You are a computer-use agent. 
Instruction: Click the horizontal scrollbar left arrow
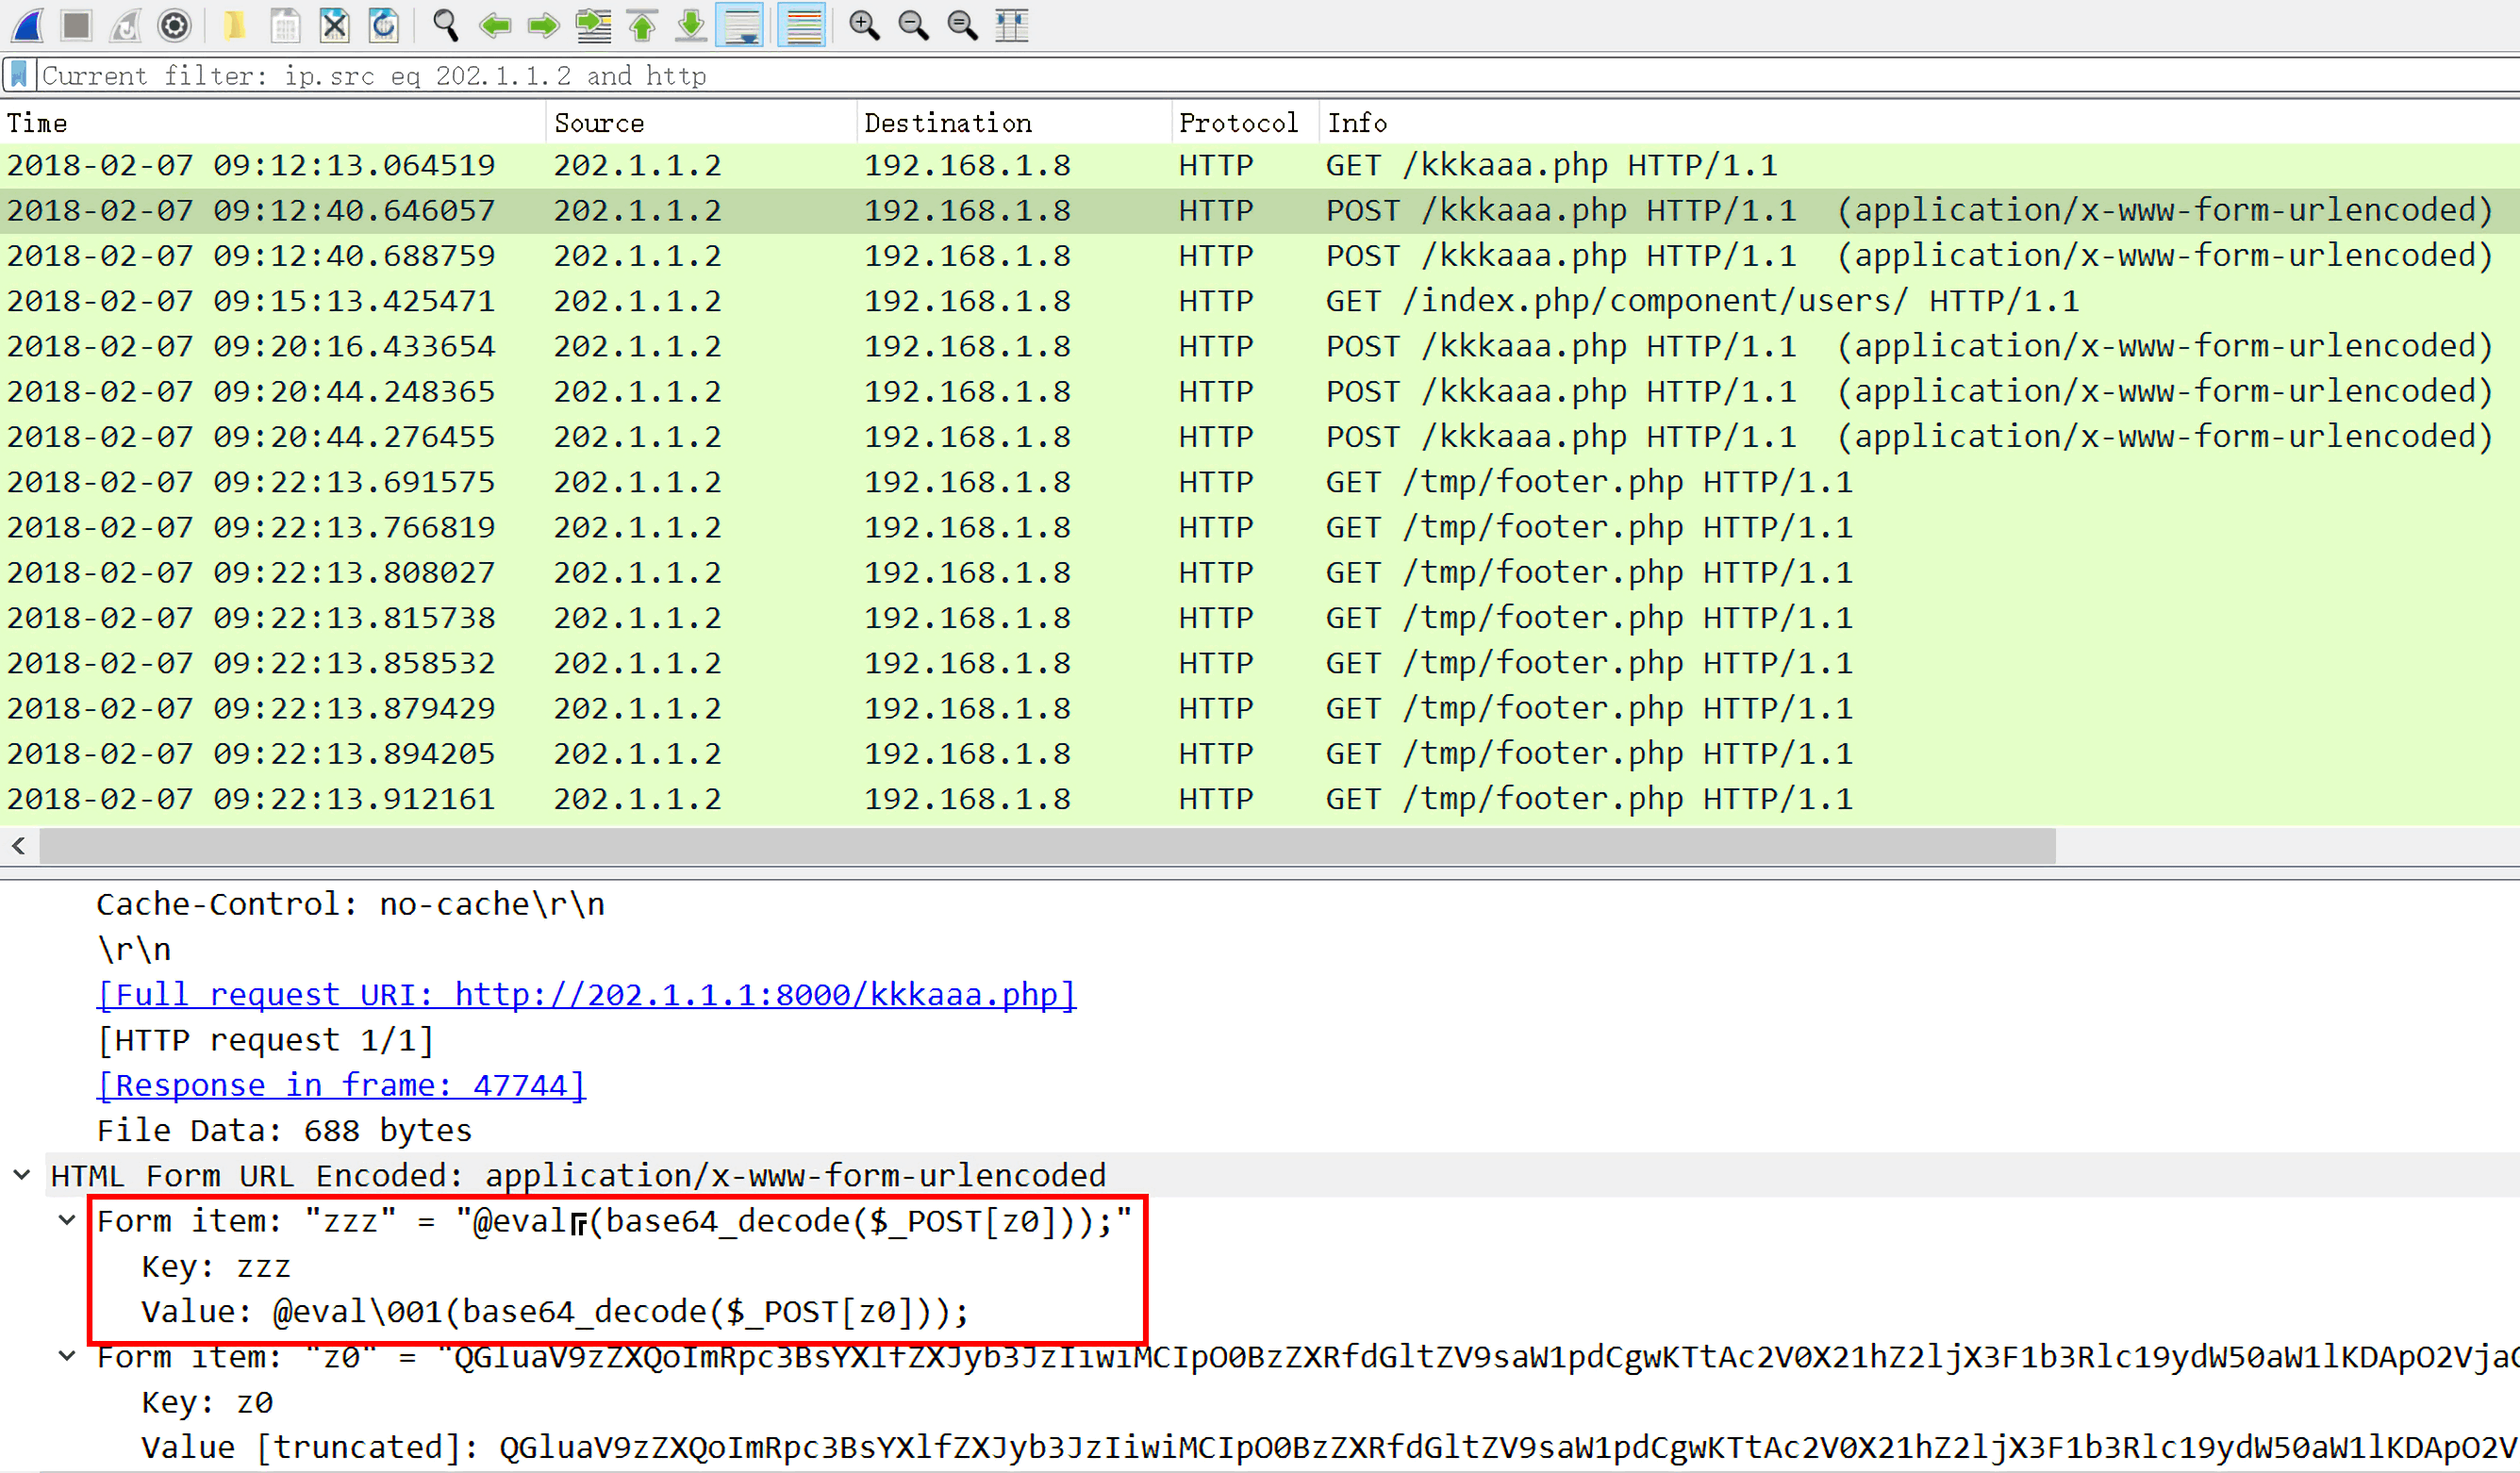tap(19, 846)
